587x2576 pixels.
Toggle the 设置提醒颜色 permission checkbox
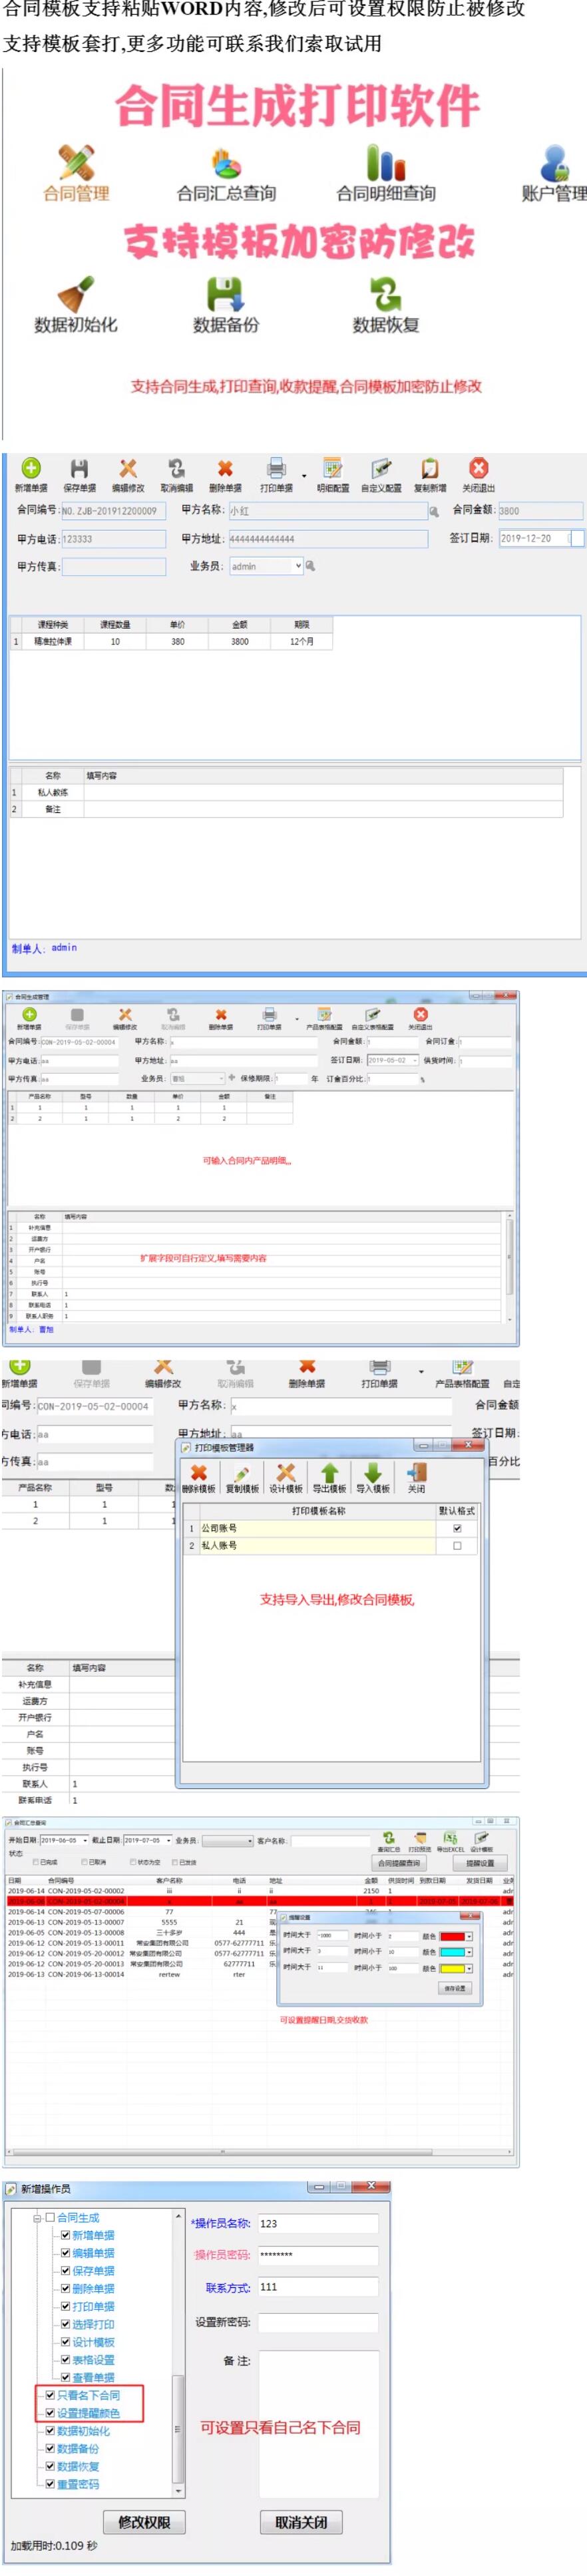click(x=50, y=2413)
